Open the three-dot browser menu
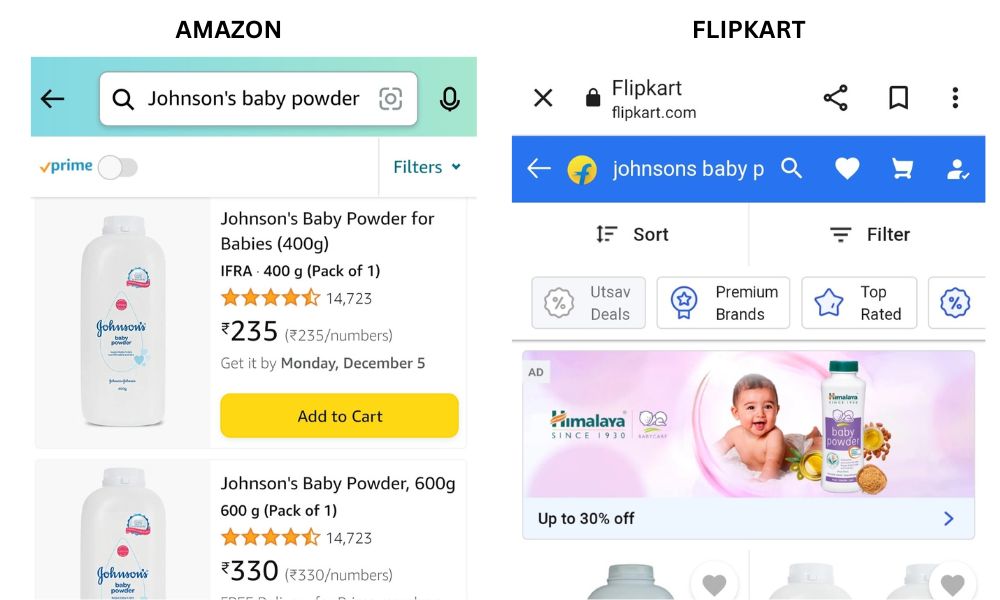1000x600 pixels. point(955,98)
